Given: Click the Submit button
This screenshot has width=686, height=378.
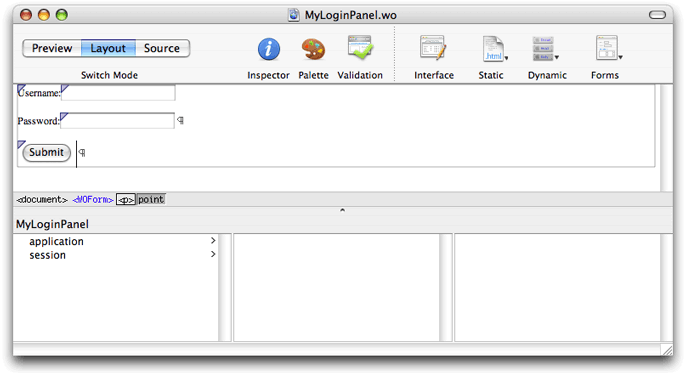Looking at the screenshot, I should (x=46, y=153).
